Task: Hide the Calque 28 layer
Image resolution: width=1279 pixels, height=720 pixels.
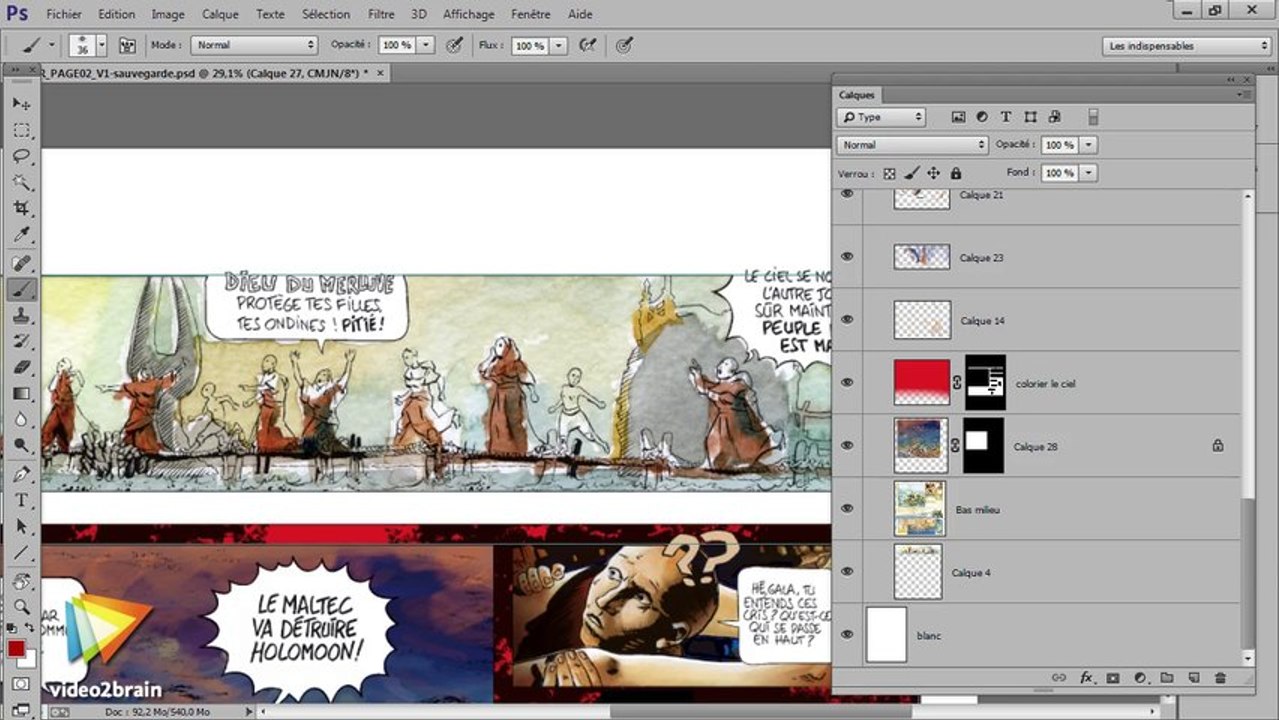Action: (x=847, y=445)
